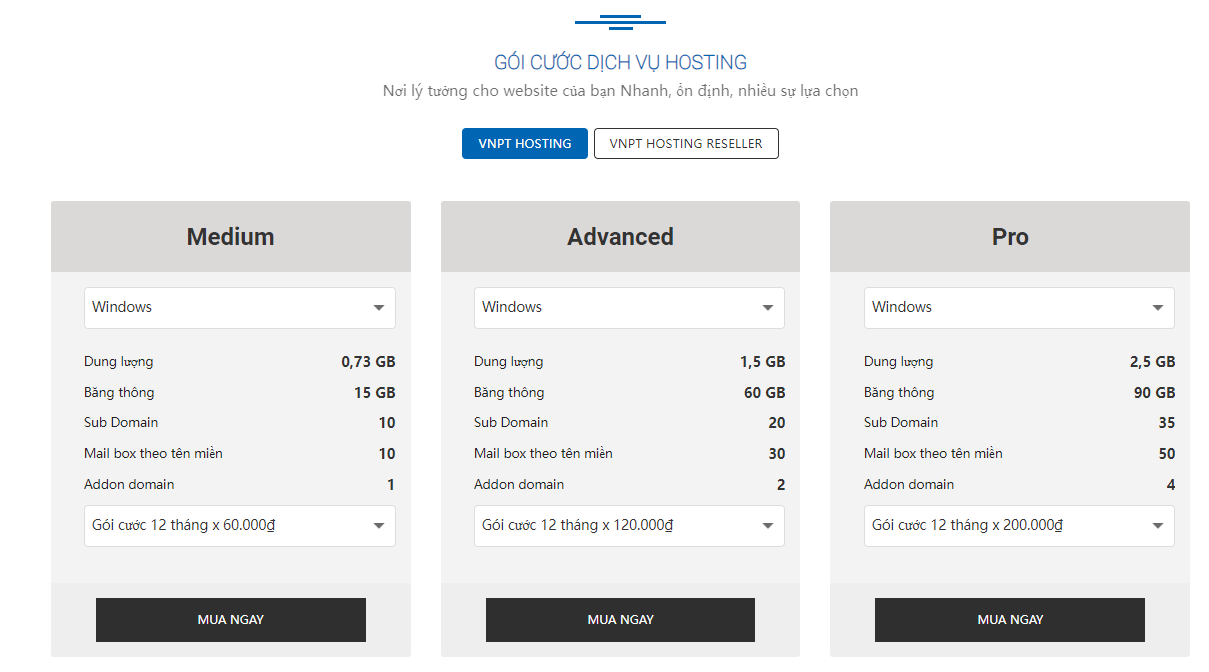
Task: Open the 60.000₫ billing period dropdown
Action: click(240, 526)
